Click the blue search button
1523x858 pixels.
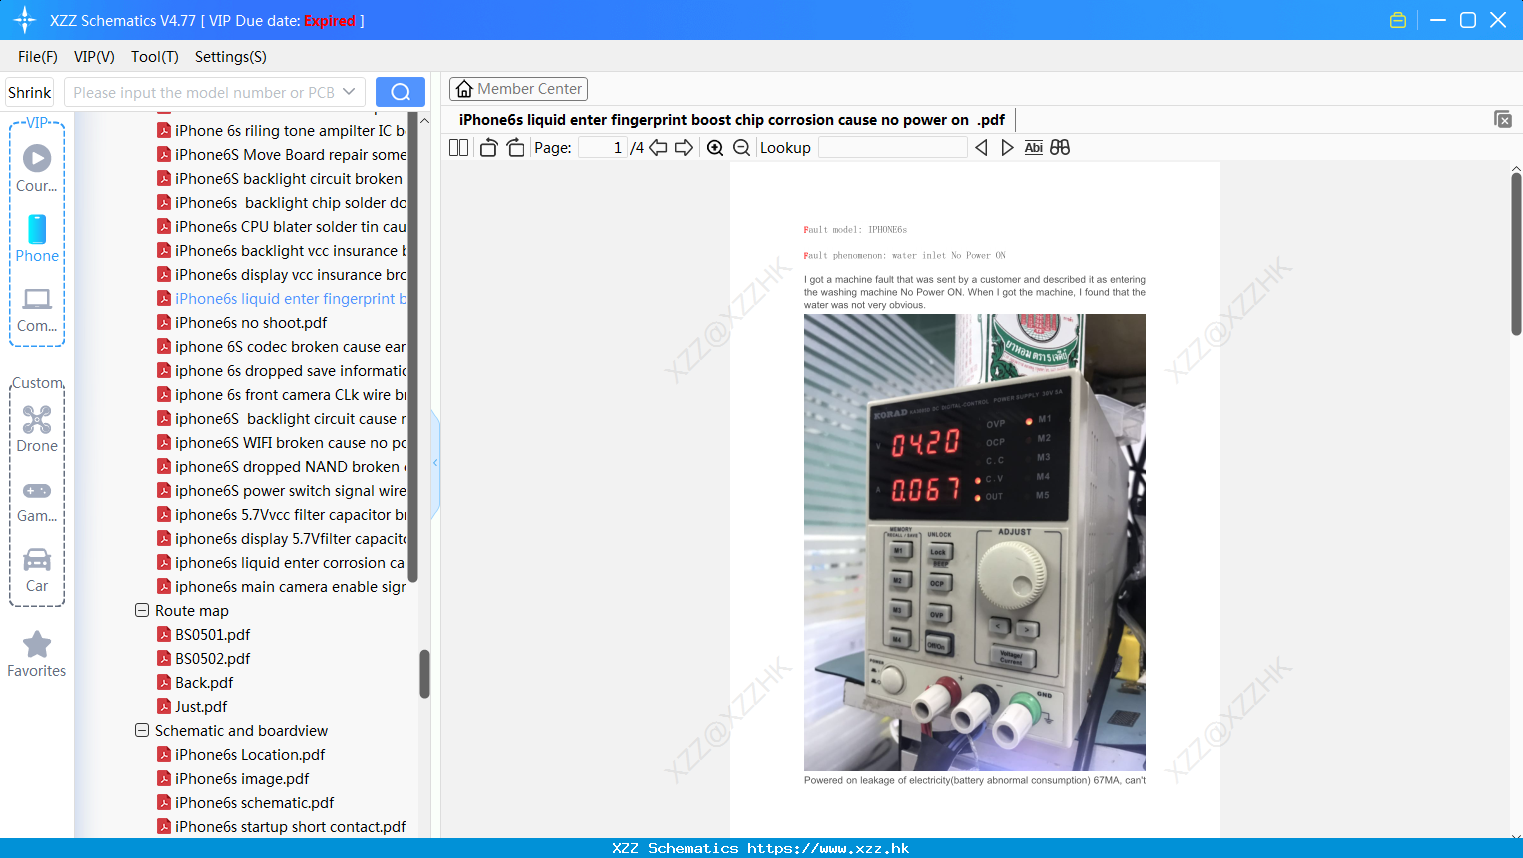(400, 92)
